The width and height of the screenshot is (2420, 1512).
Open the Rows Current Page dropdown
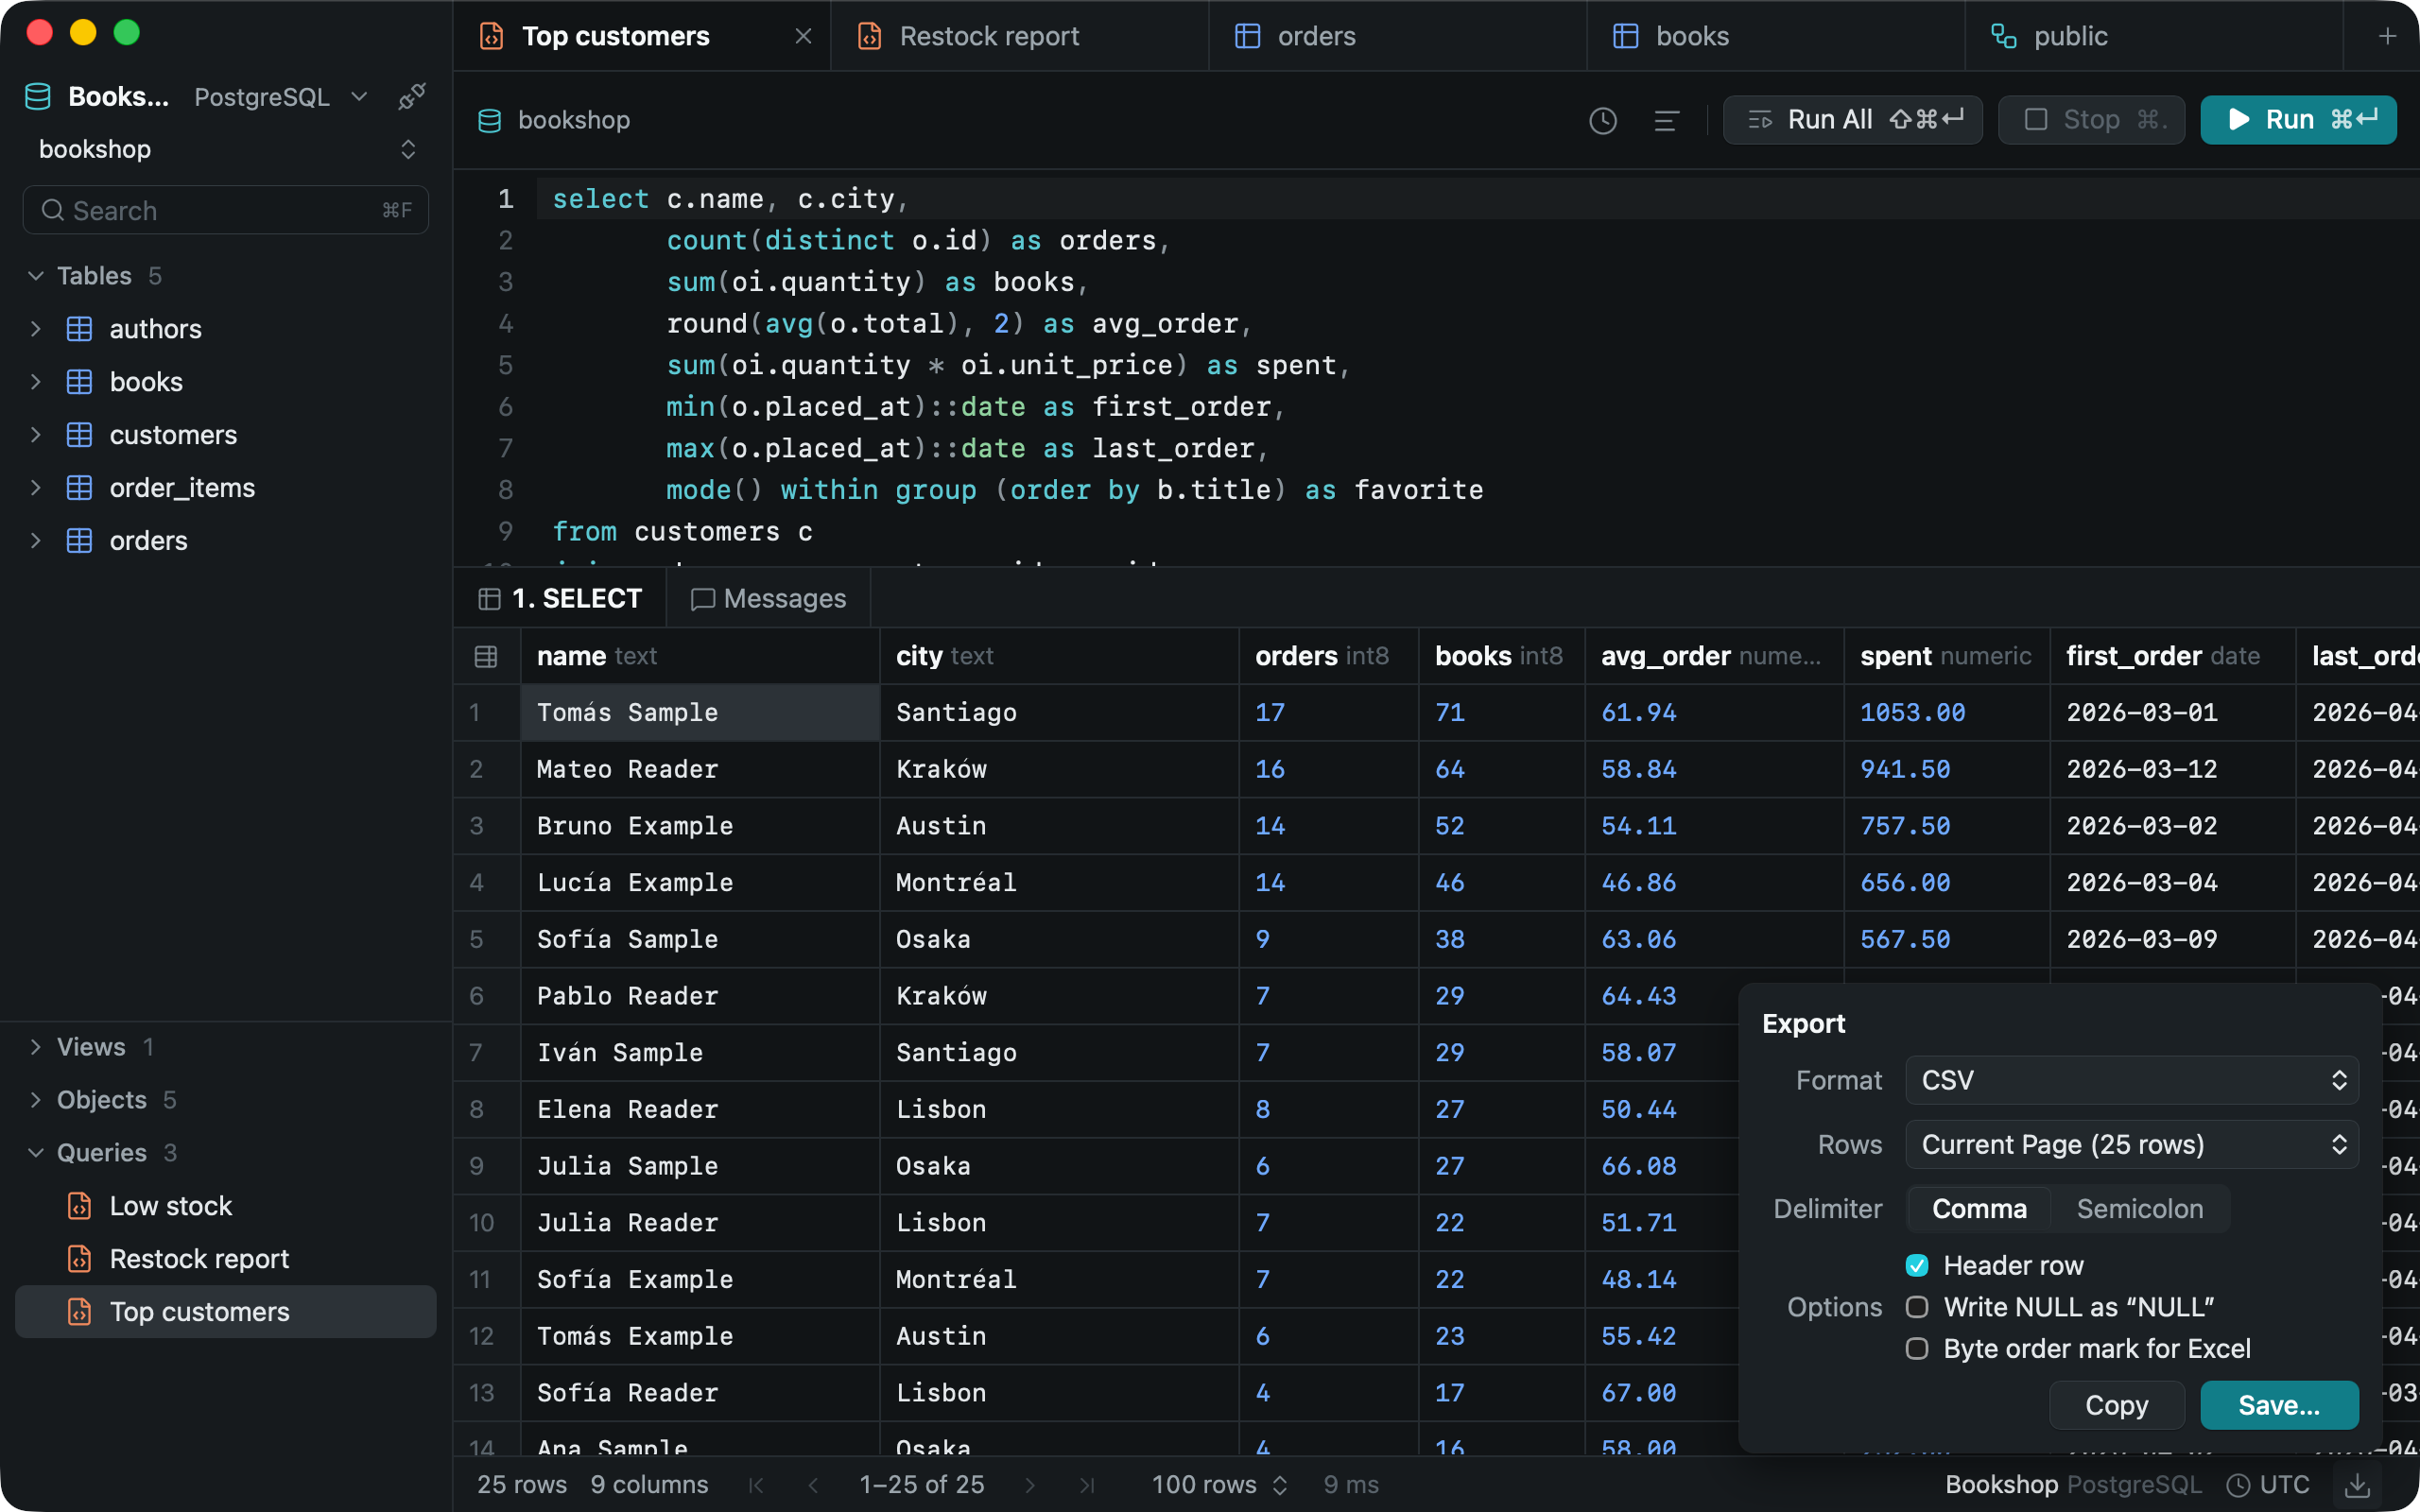coord(2132,1144)
